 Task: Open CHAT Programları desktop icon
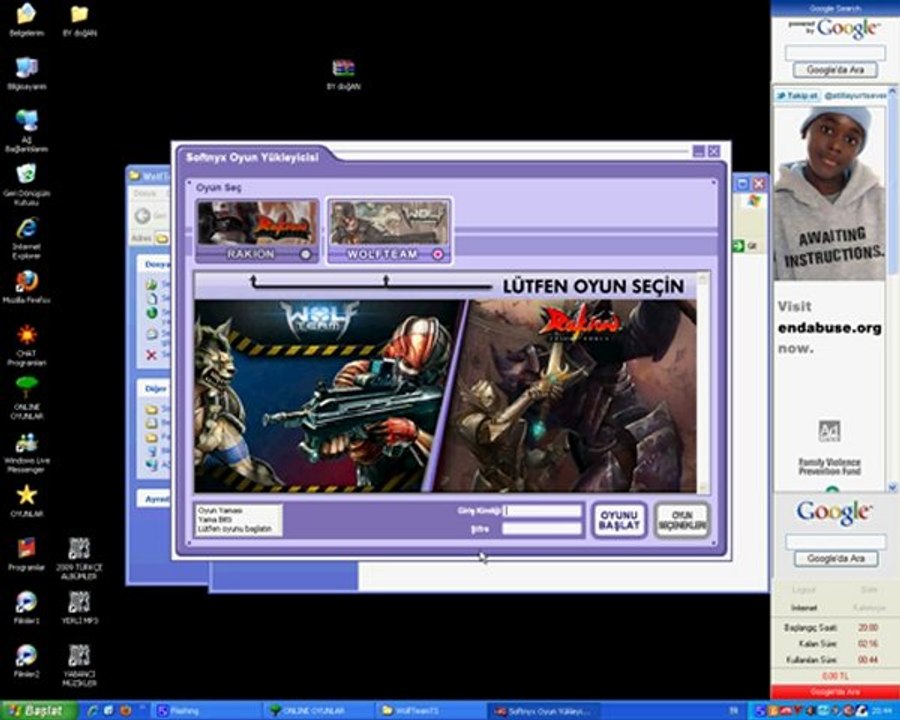26,346
